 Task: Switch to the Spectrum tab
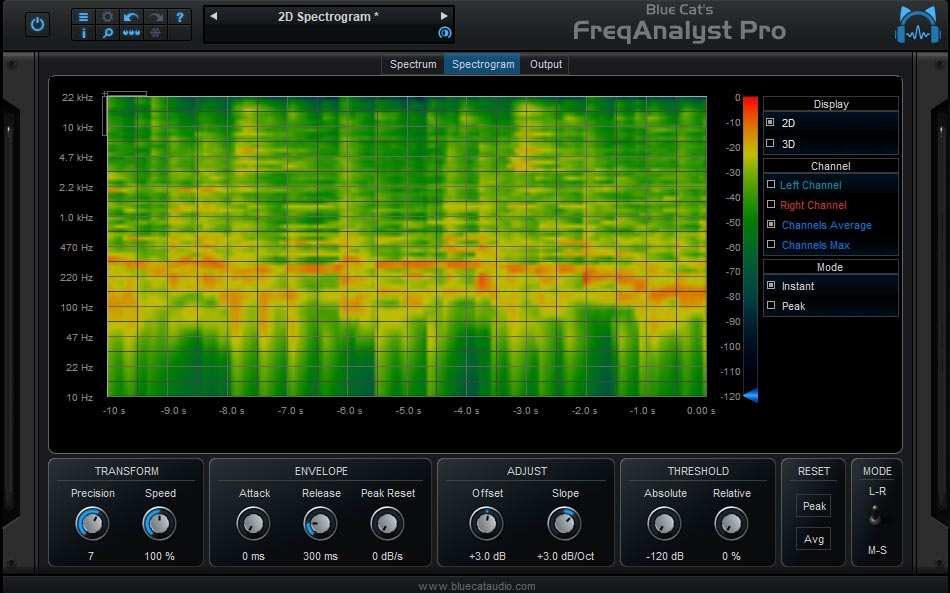[412, 64]
